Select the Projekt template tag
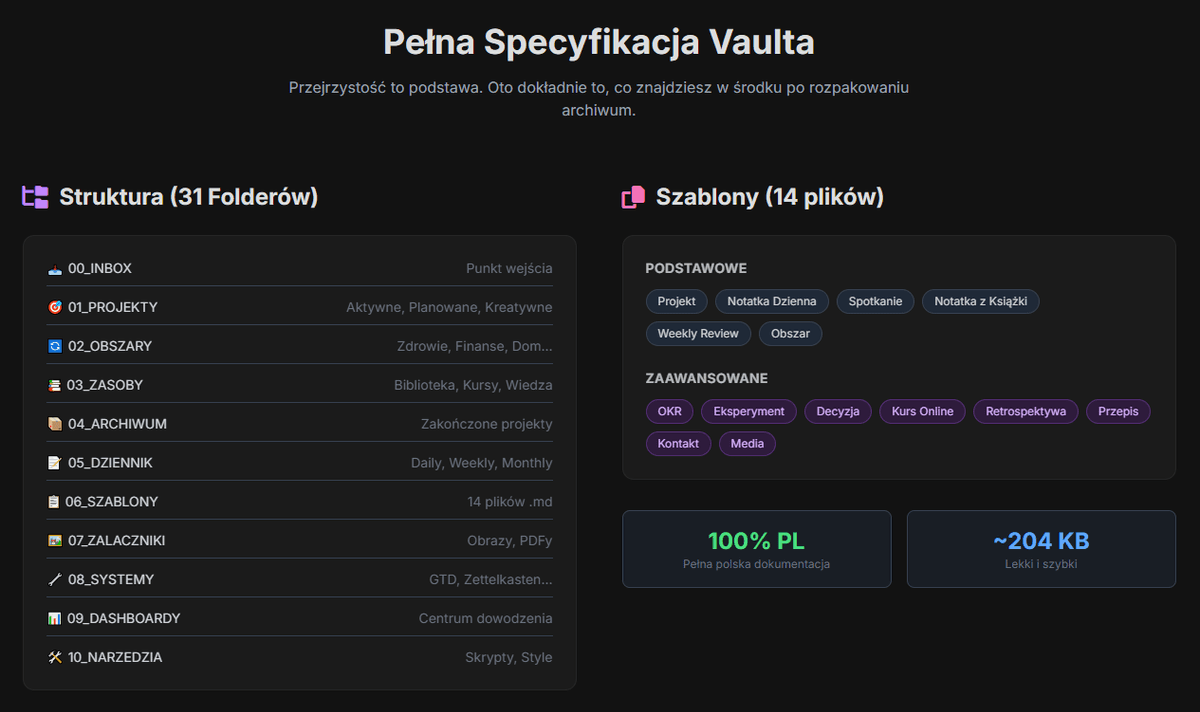 click(x=677, y=301)
